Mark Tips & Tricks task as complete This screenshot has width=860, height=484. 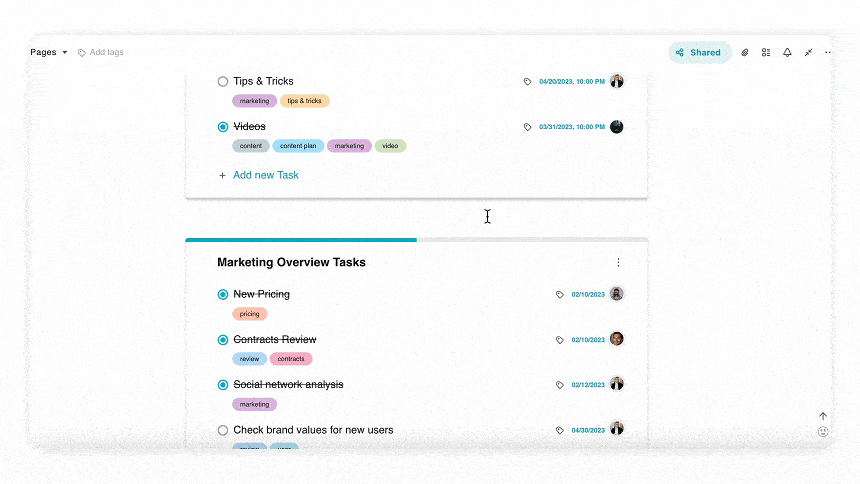click(x=223, y=82)
